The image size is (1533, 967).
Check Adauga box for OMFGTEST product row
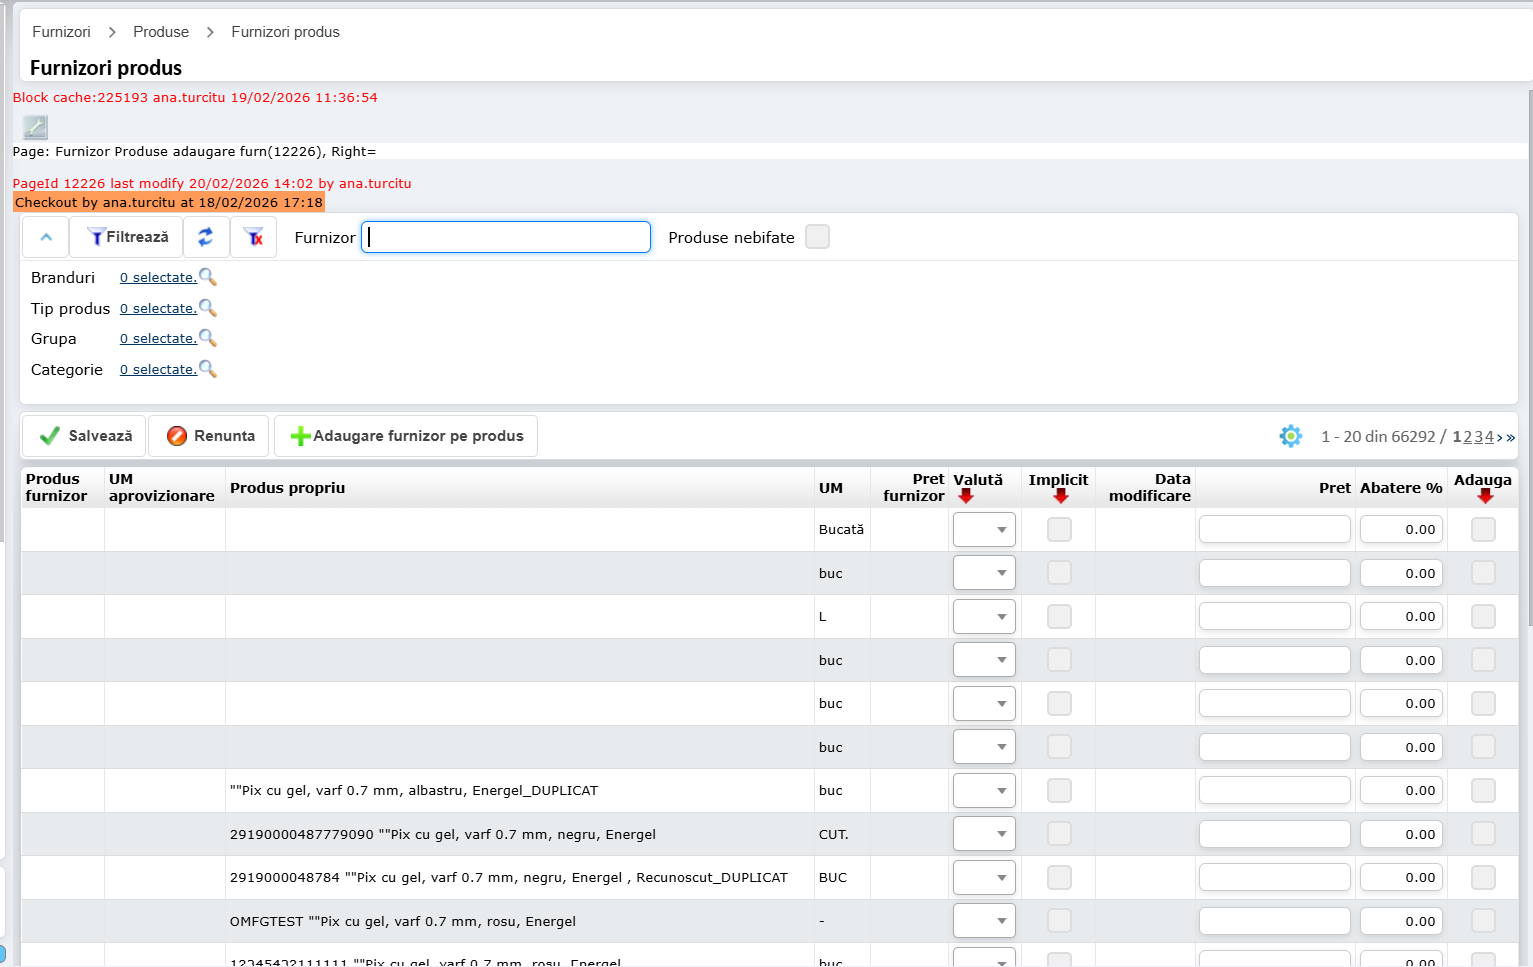pos(1483,921)
